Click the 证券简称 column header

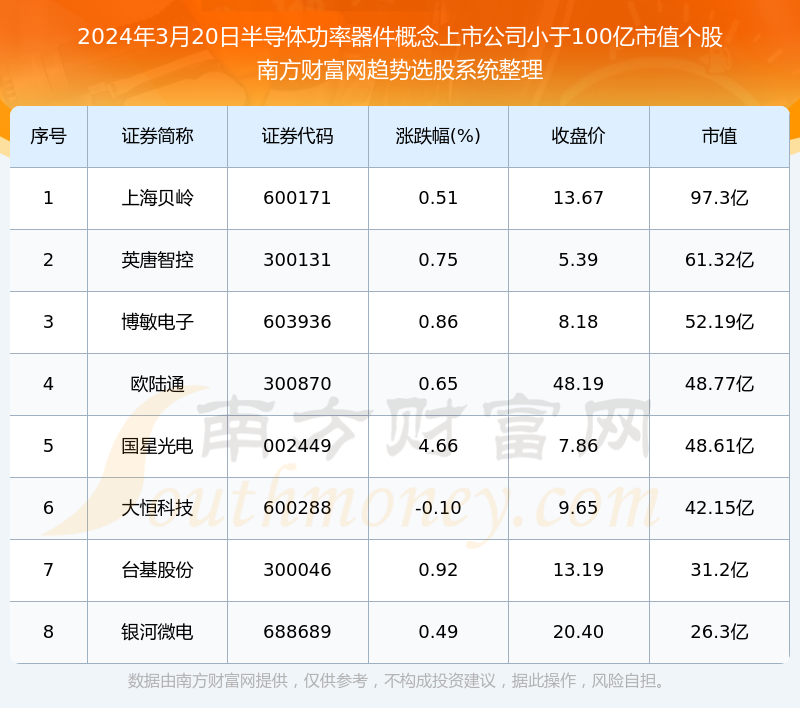coord(157,136)
